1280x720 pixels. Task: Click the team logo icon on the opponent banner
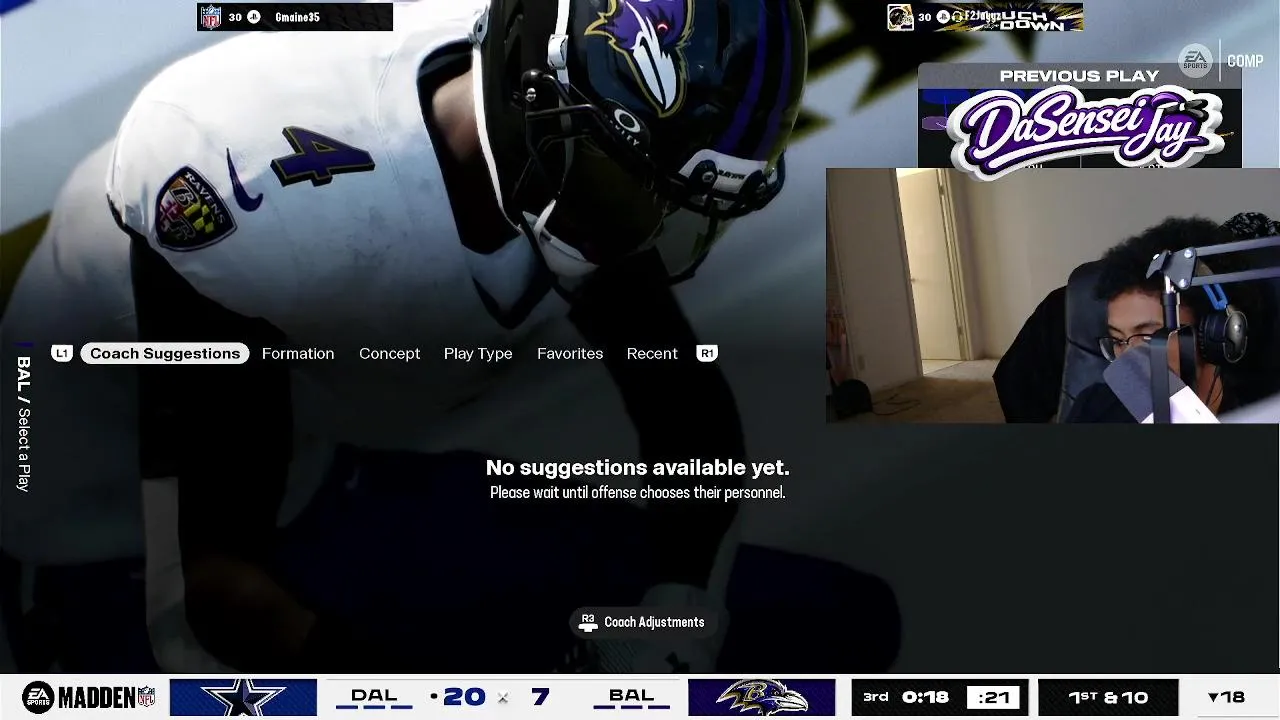900,17
